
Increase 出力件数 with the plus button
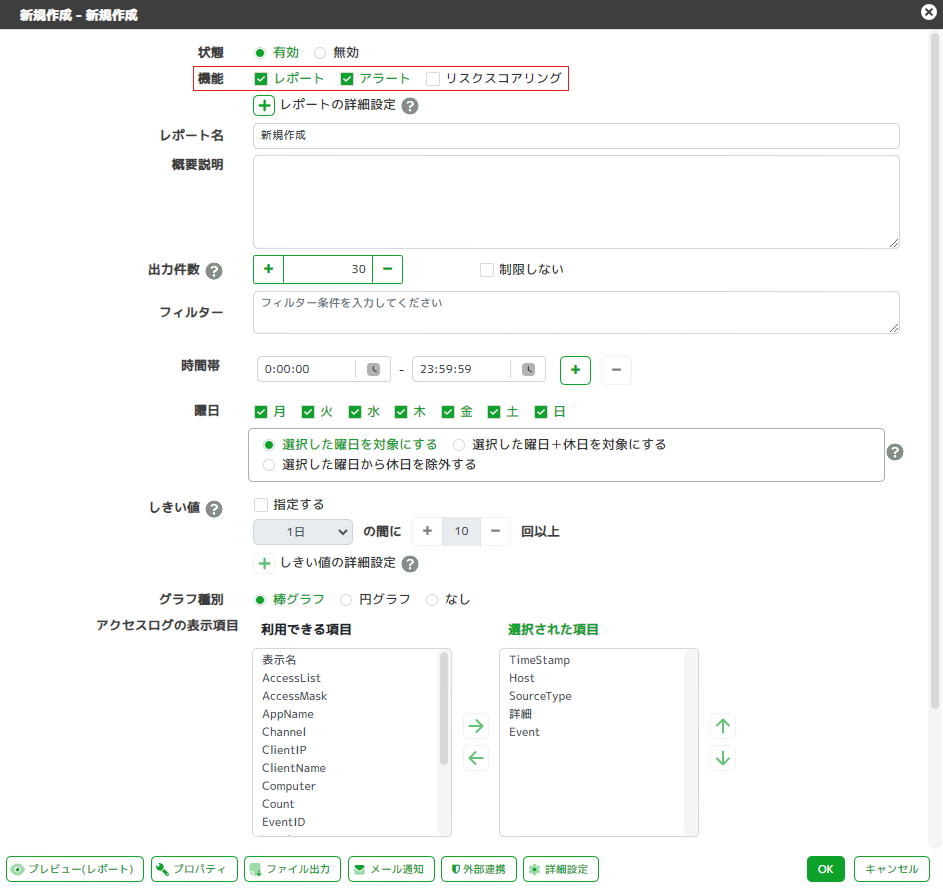(269, 269)
